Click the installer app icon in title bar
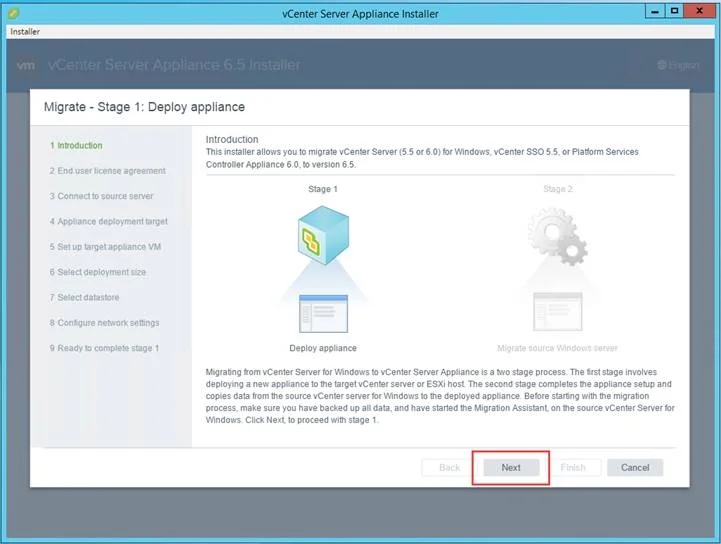Screen dimensions: 721x544 coord(13,13)
